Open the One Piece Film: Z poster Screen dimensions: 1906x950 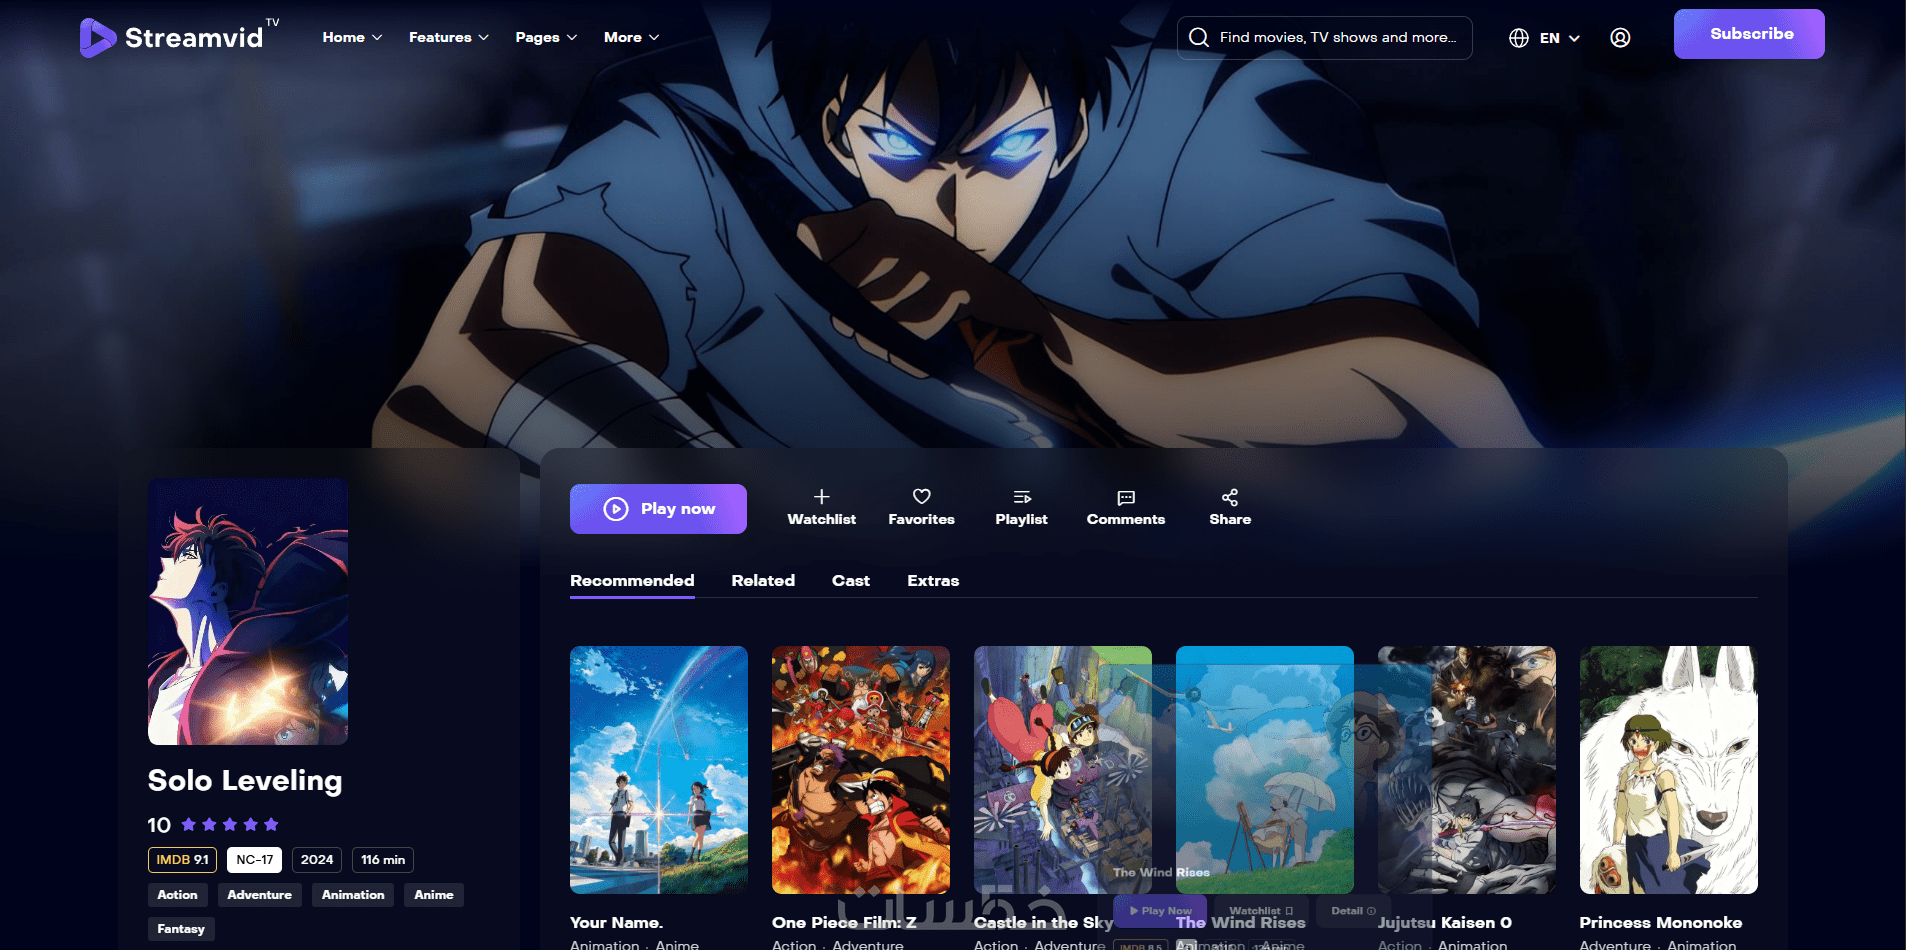861,770
